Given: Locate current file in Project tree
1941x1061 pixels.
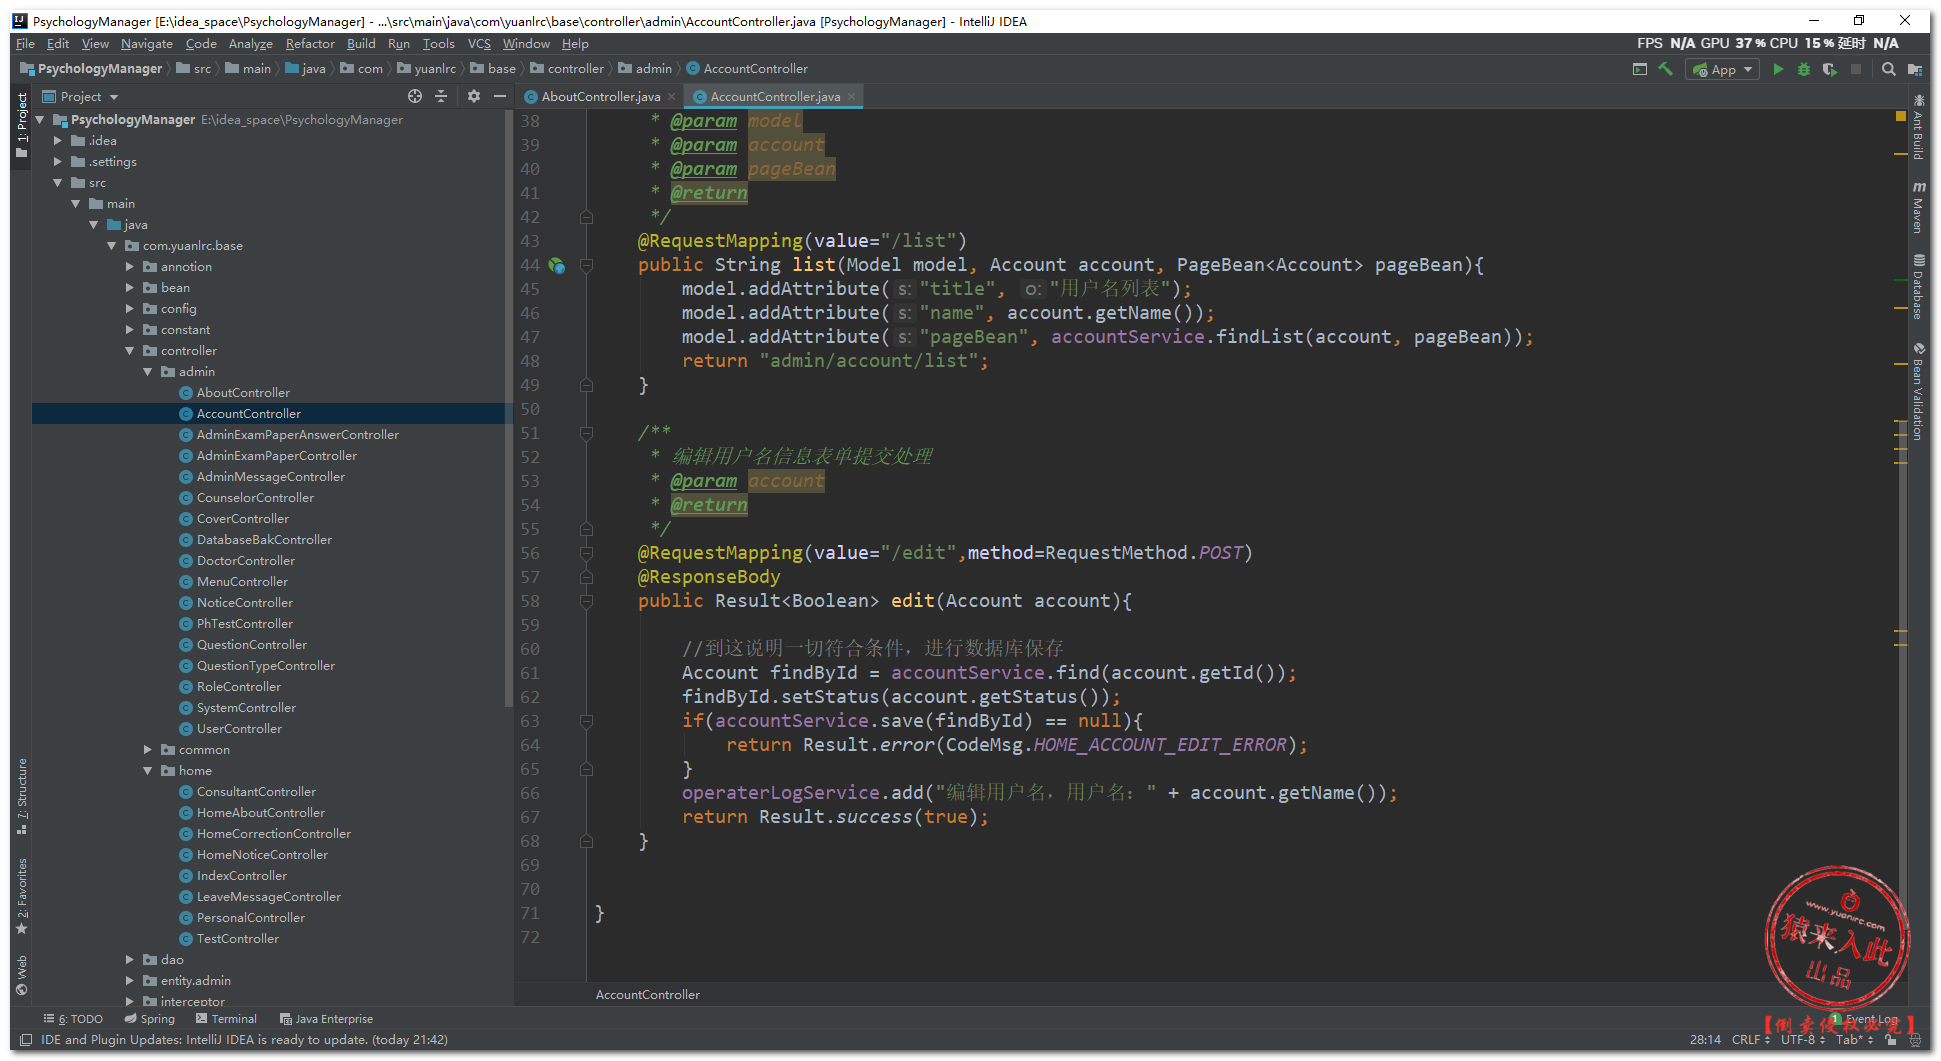Looking at the screenshot, I should click(415, 96).
